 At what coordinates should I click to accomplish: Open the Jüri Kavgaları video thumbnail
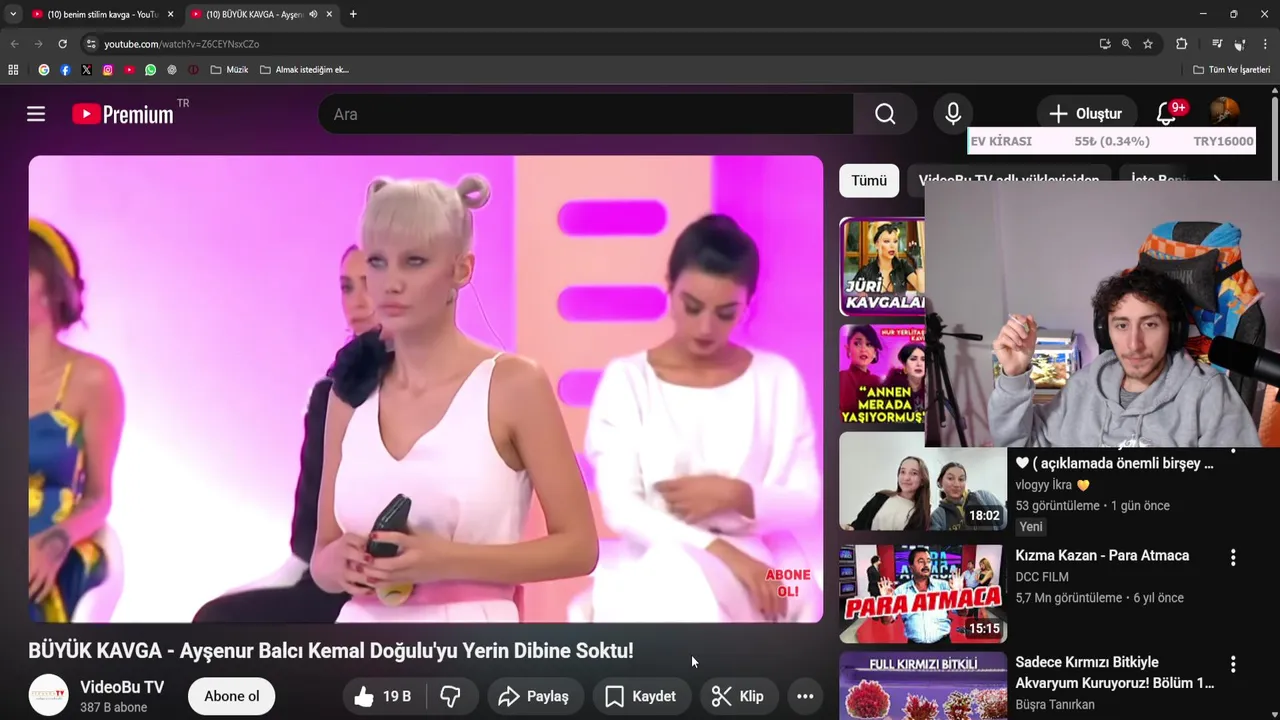tap(882, 266)
